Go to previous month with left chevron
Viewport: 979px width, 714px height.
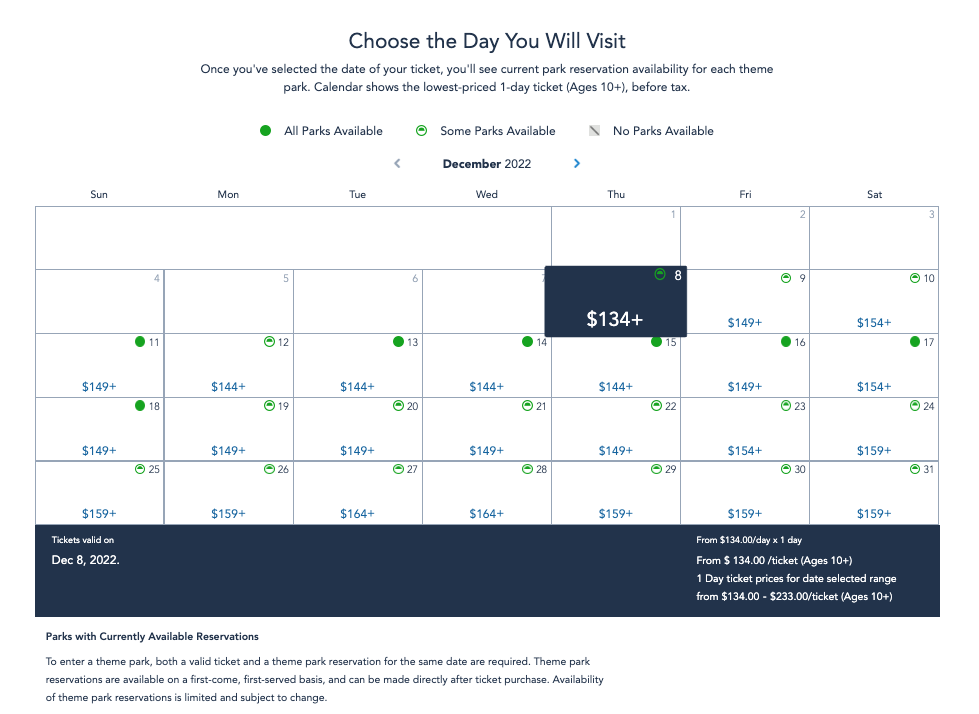coord(397,164)
